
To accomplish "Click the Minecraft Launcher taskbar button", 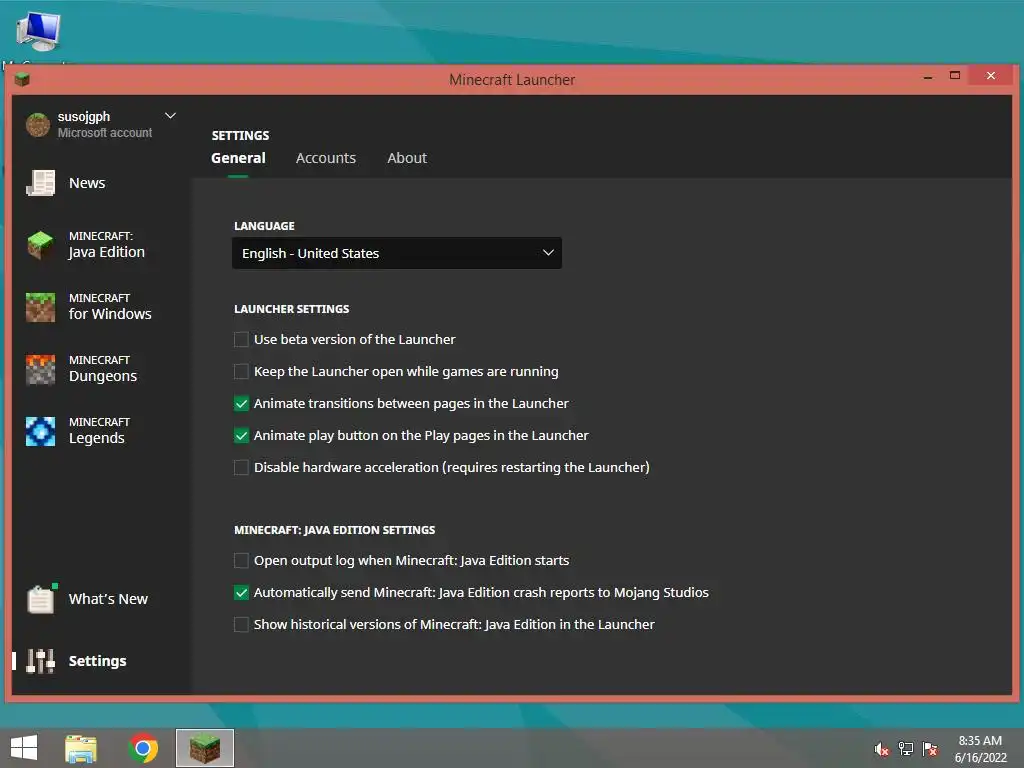I will pyautogui.click(x=204, y=748).
